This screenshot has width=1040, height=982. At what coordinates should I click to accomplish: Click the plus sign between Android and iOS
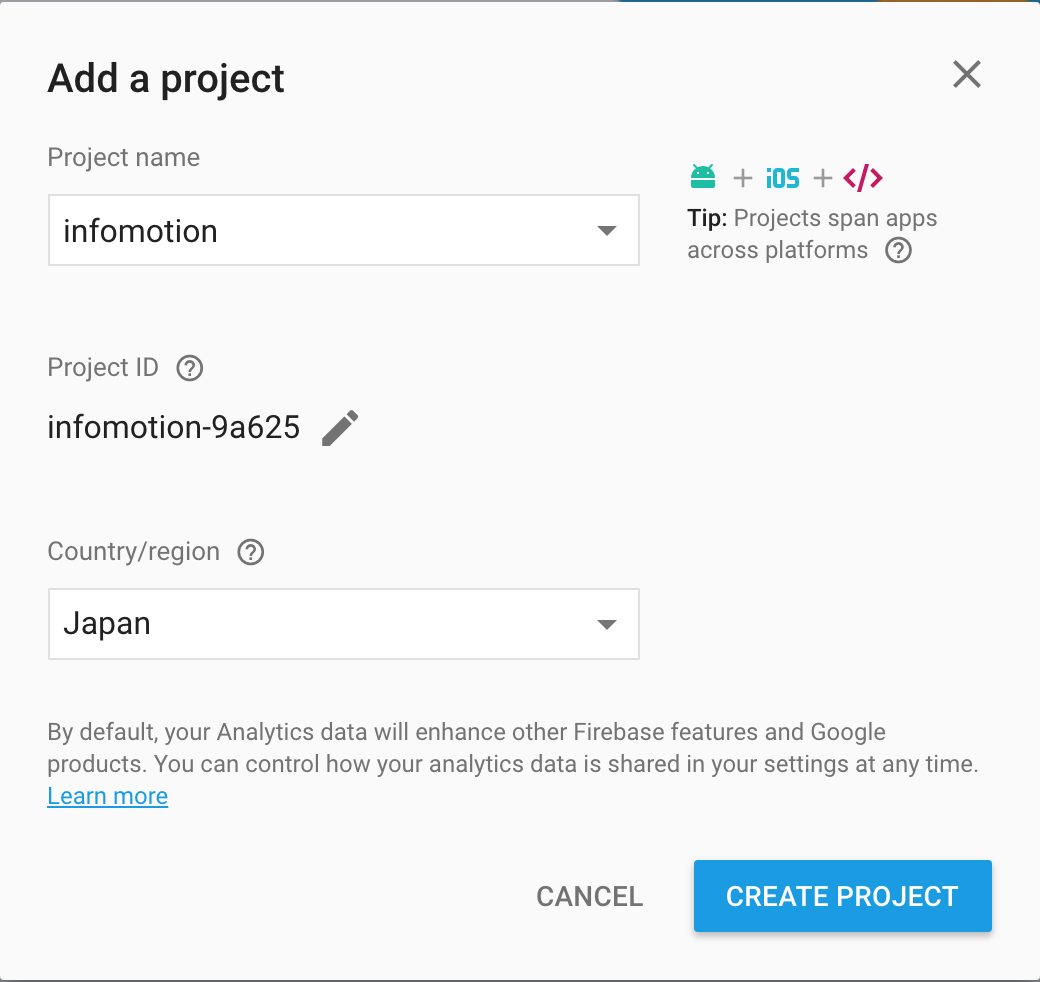742,177
